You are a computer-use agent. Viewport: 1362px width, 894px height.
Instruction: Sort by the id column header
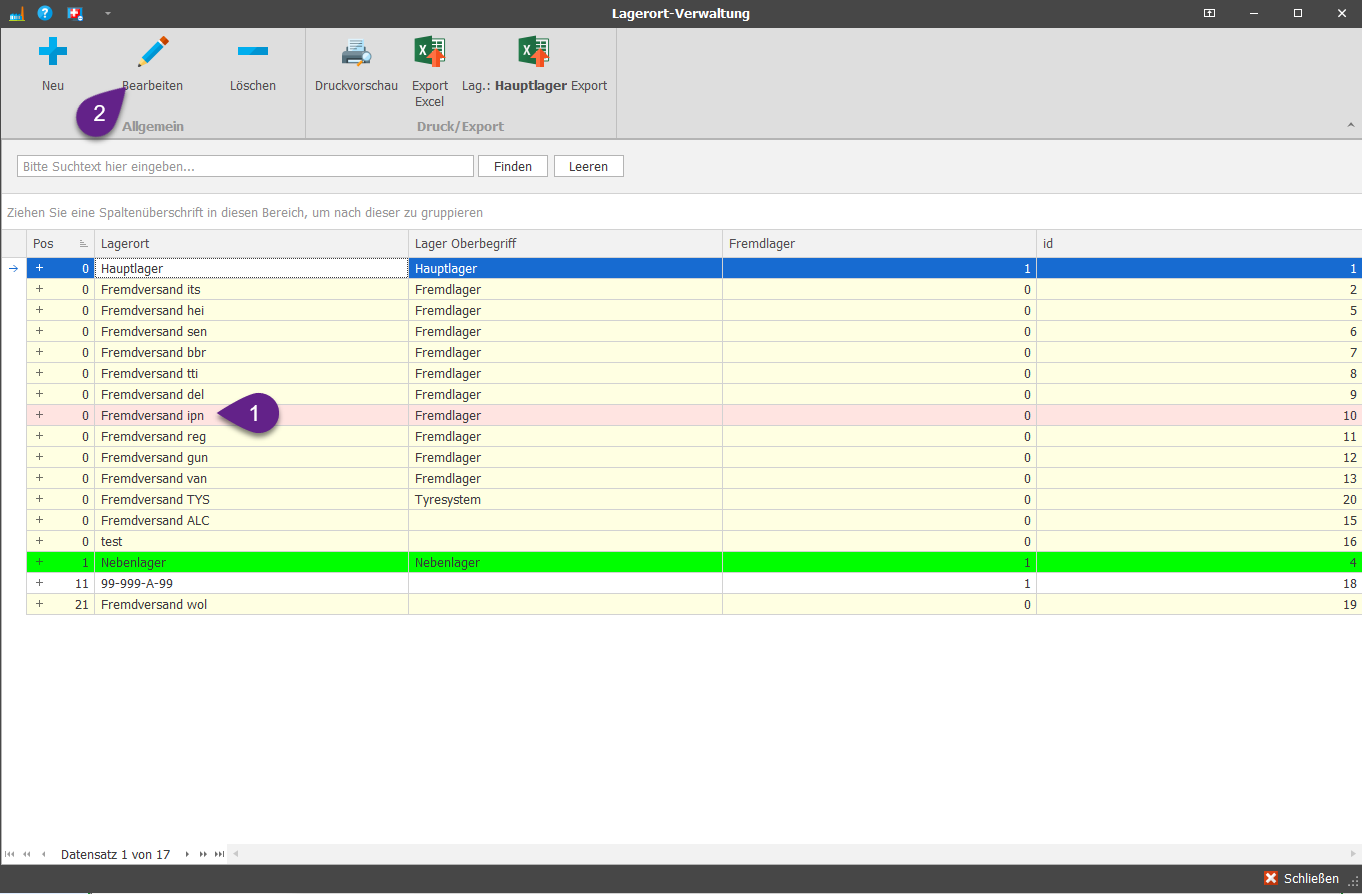coord(1199,244)
